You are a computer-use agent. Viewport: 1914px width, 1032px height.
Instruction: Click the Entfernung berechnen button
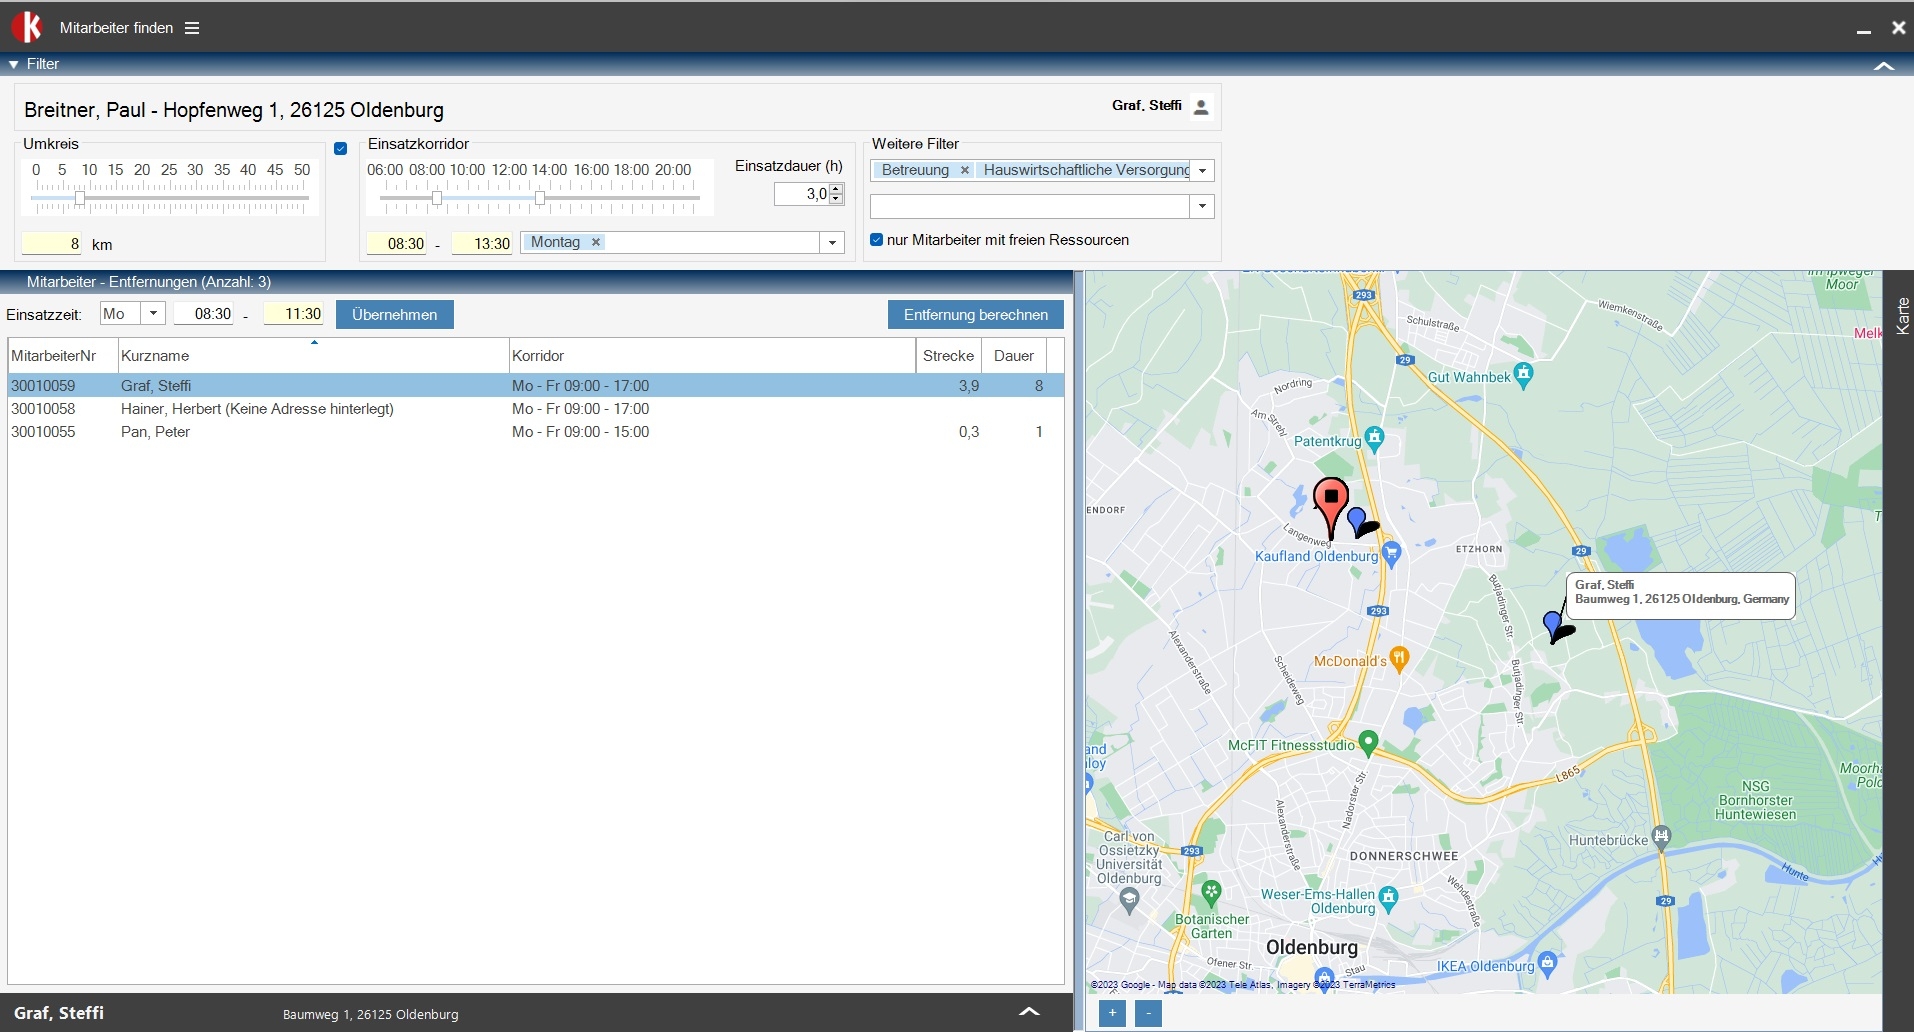975,315
